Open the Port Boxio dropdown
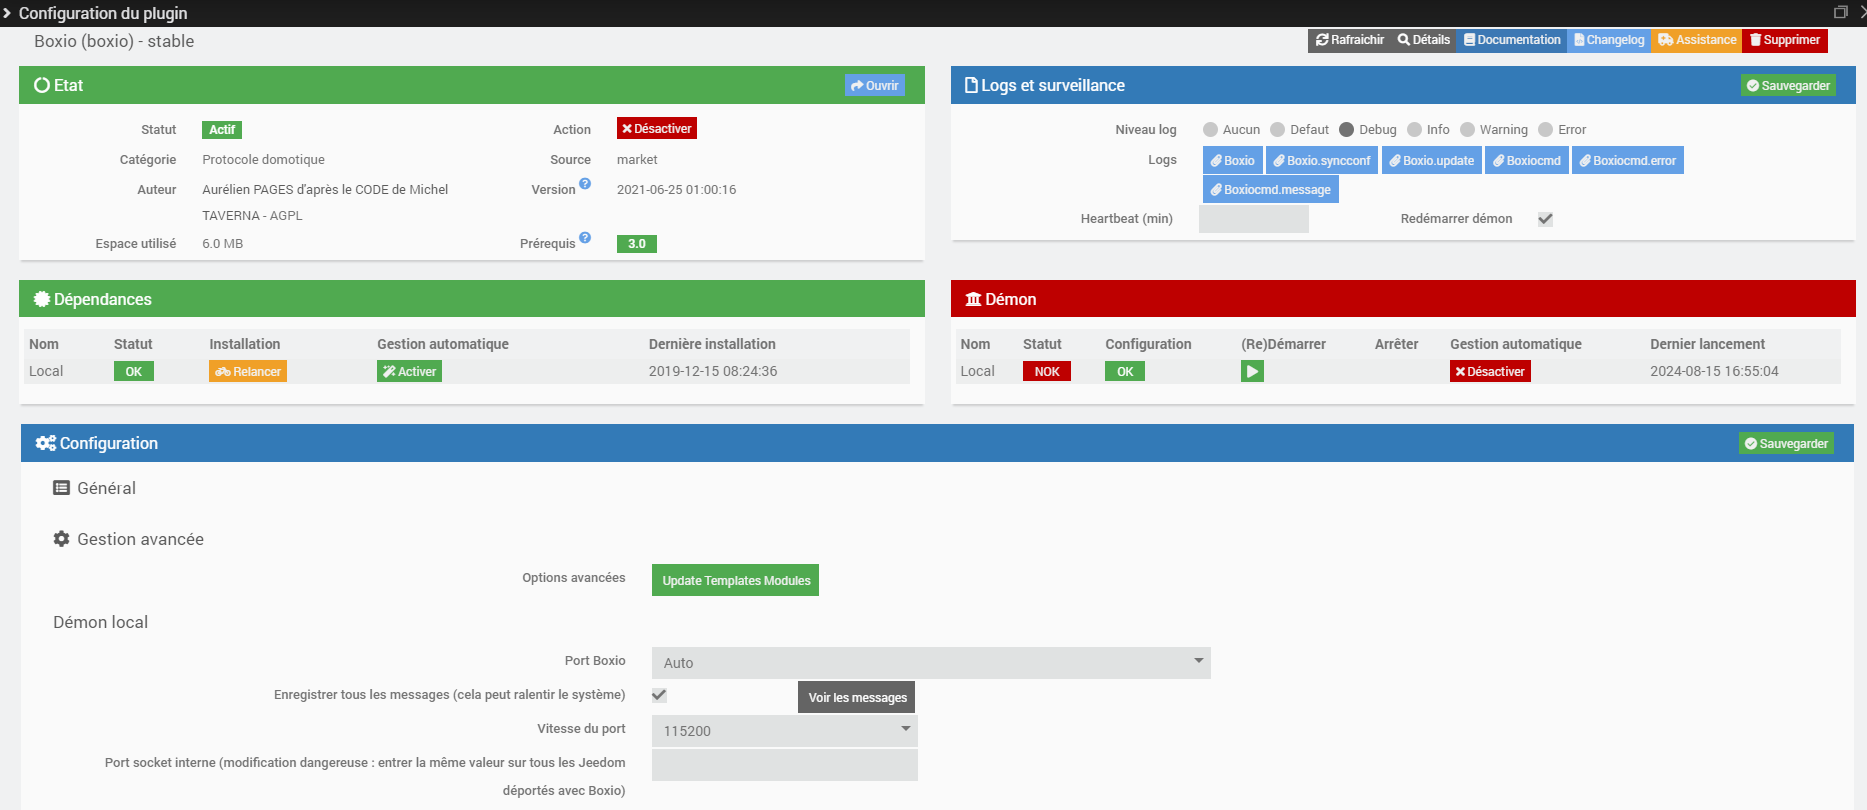This screenshot has height=810, width=1867. (931, 663)
